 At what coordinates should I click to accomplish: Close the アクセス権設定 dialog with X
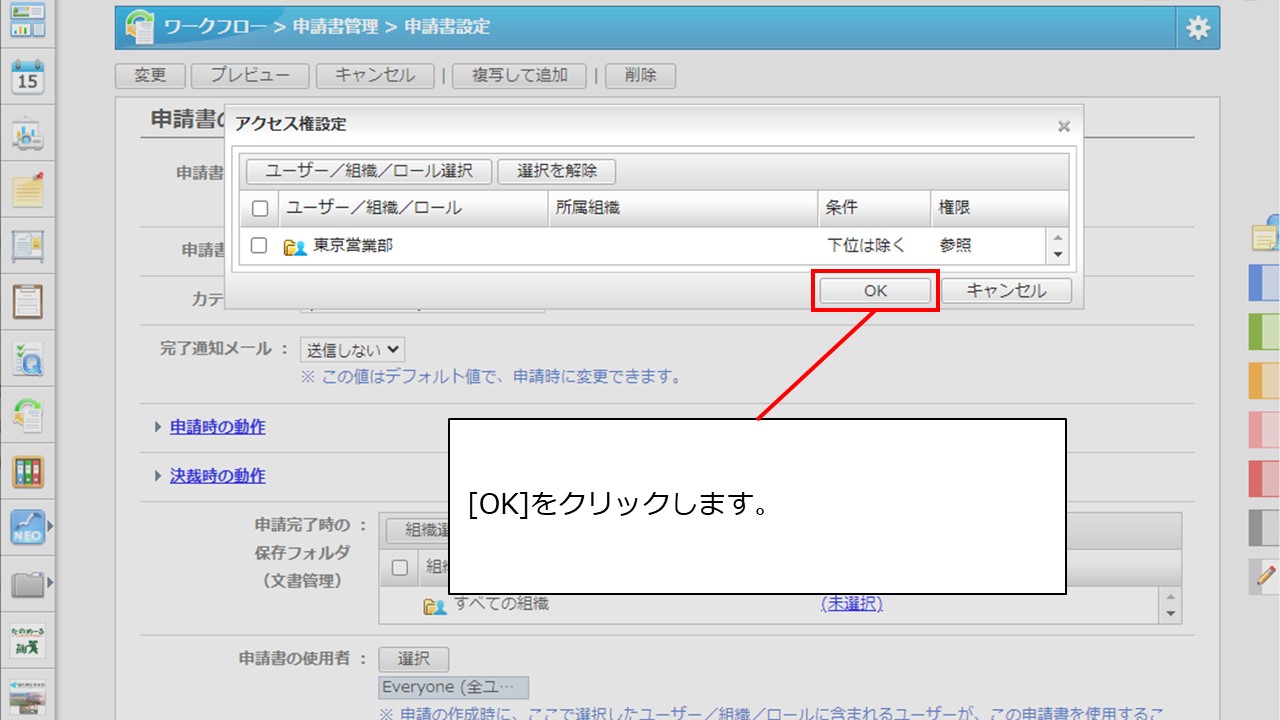[x=1064, y=126]
